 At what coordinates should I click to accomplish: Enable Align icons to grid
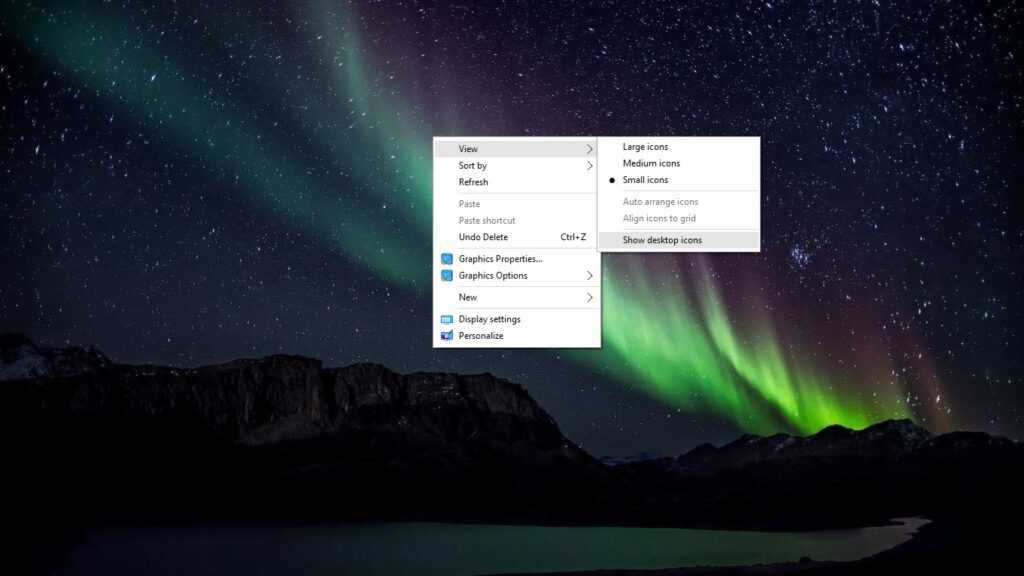659,218
